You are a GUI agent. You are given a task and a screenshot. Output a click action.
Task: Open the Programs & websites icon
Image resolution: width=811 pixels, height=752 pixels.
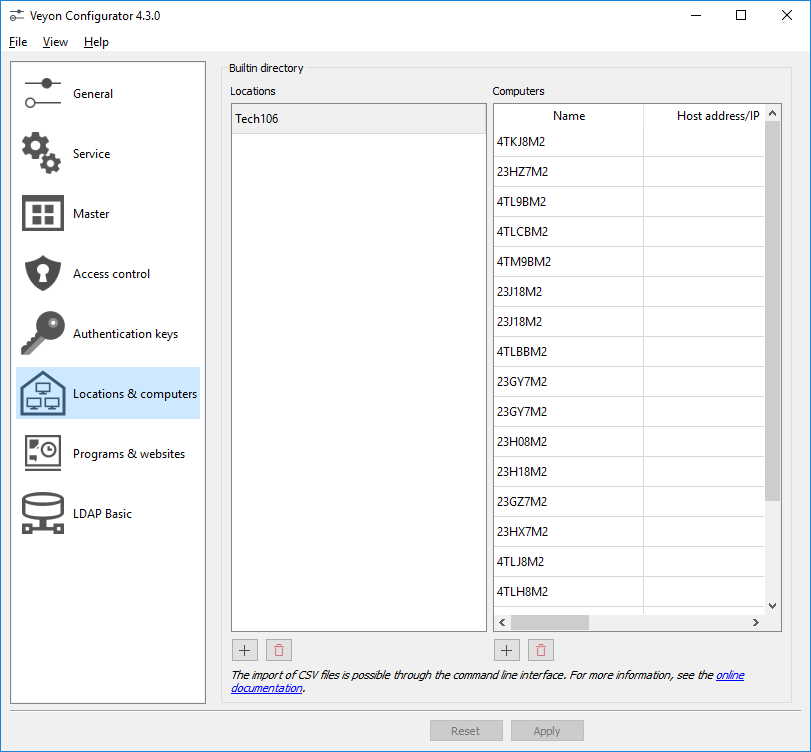(x=43, y=453)
